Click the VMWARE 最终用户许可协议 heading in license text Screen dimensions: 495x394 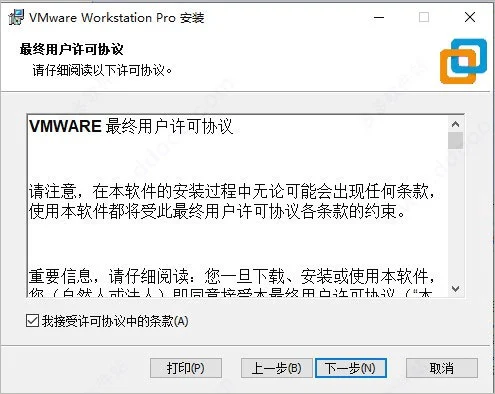[x=131, y=126]
